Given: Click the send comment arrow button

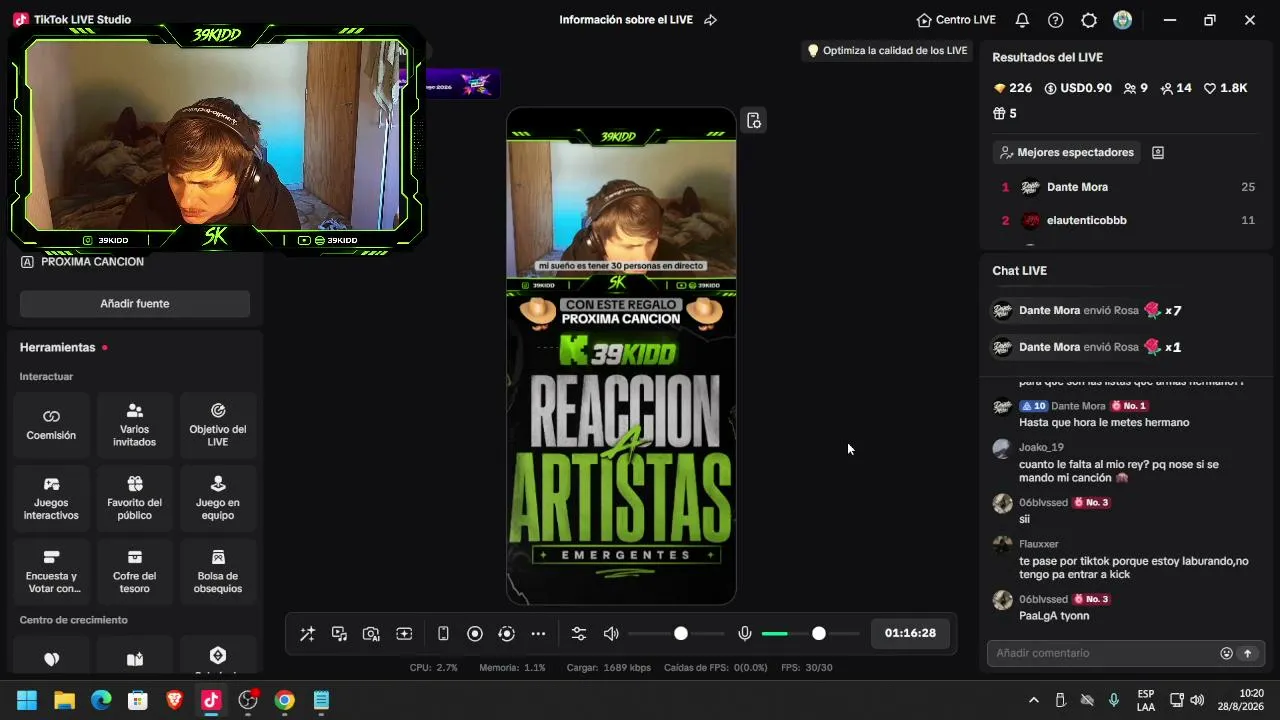Looking at the screenshot, I should coord(1247,653).
